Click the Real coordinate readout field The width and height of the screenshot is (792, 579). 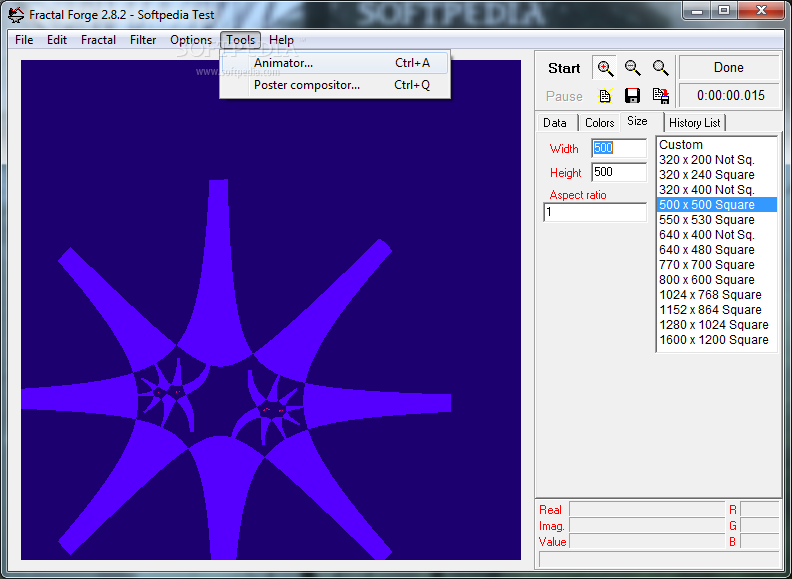[x=647, y=509]
